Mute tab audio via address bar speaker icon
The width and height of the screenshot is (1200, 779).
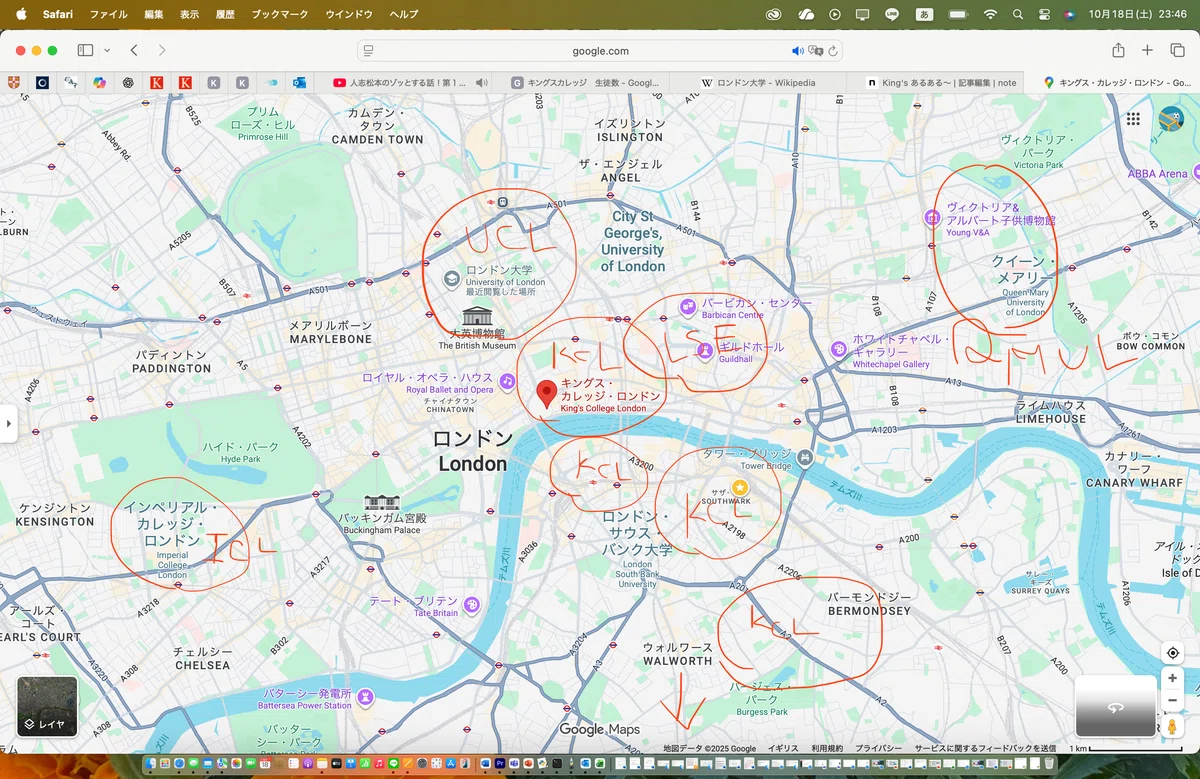click(797, 51)
